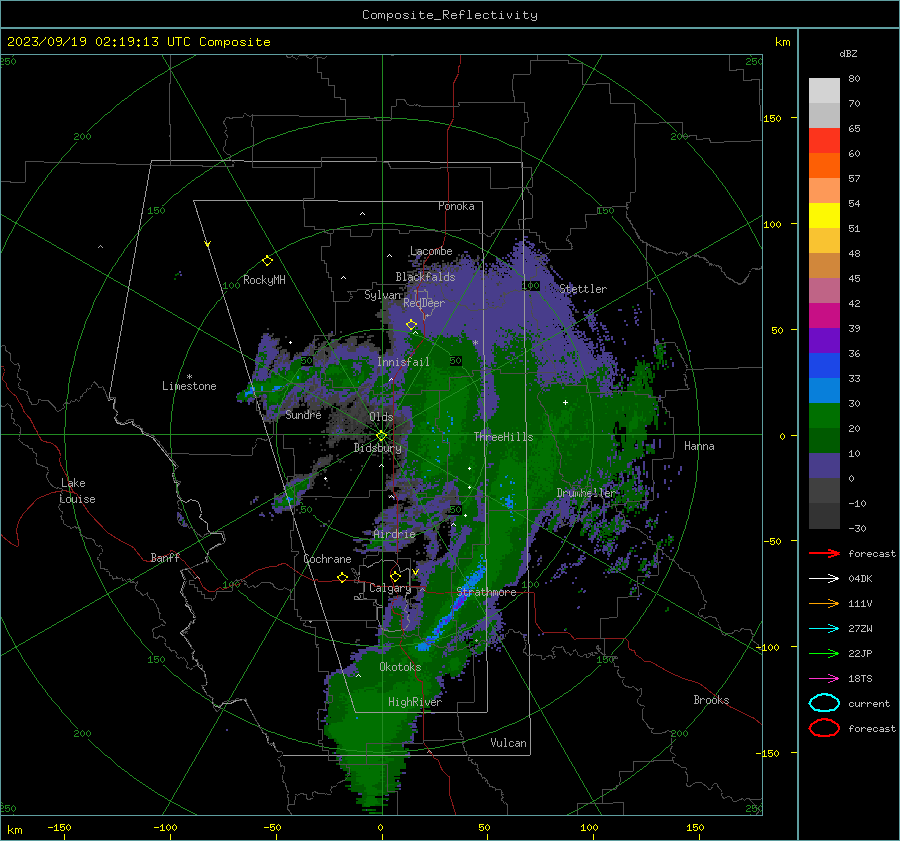This screenshot has height=841, width=900.
Task: Click the yellow diamond marker at RedDeer
Action: click(x=411, y=325)
